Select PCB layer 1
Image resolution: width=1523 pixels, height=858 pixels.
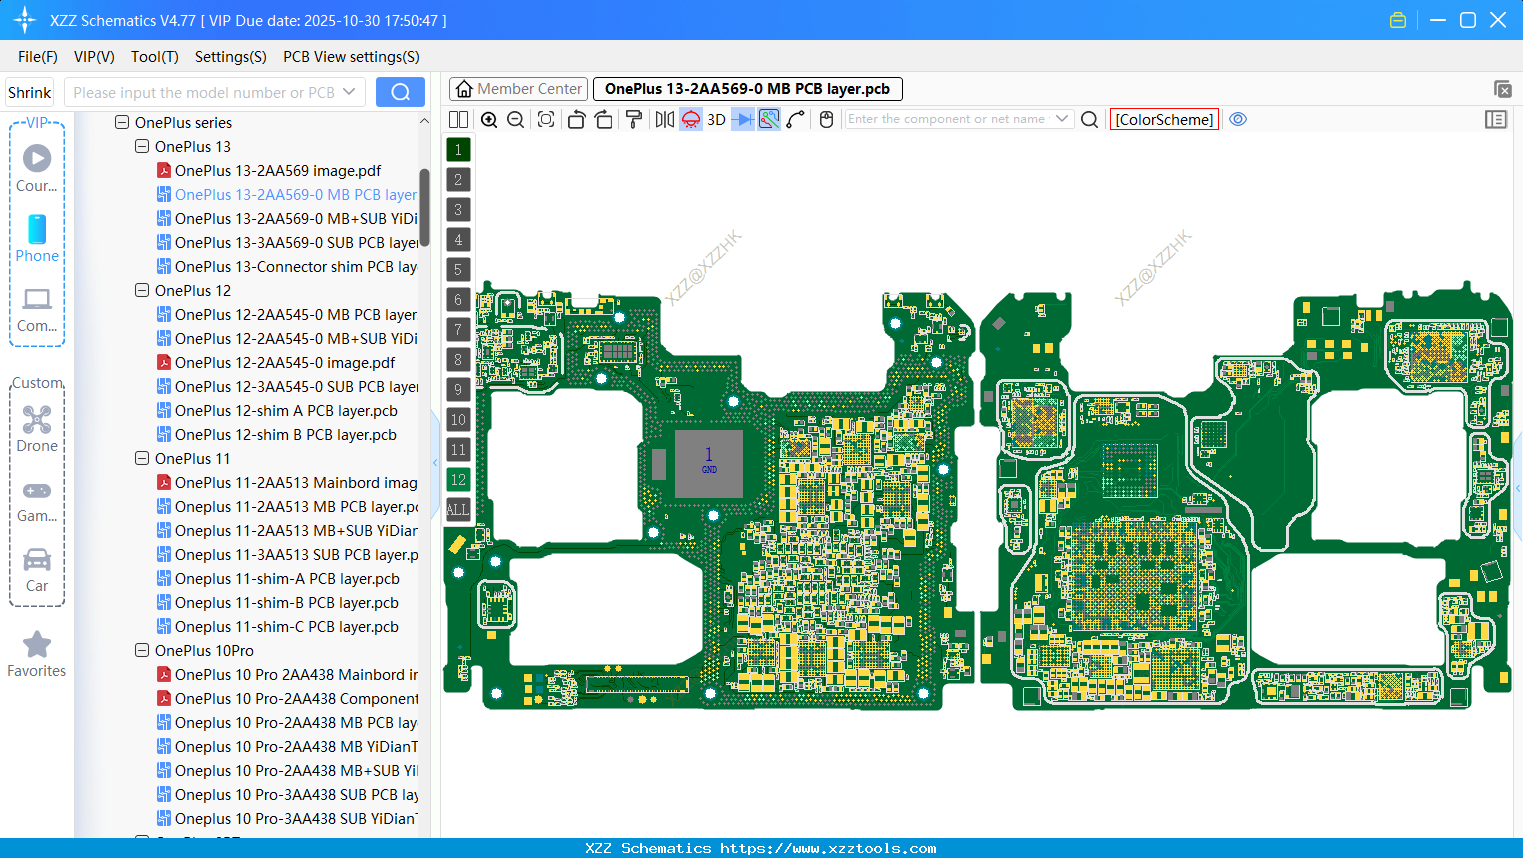pyautogui.click(x=458, y=149)
